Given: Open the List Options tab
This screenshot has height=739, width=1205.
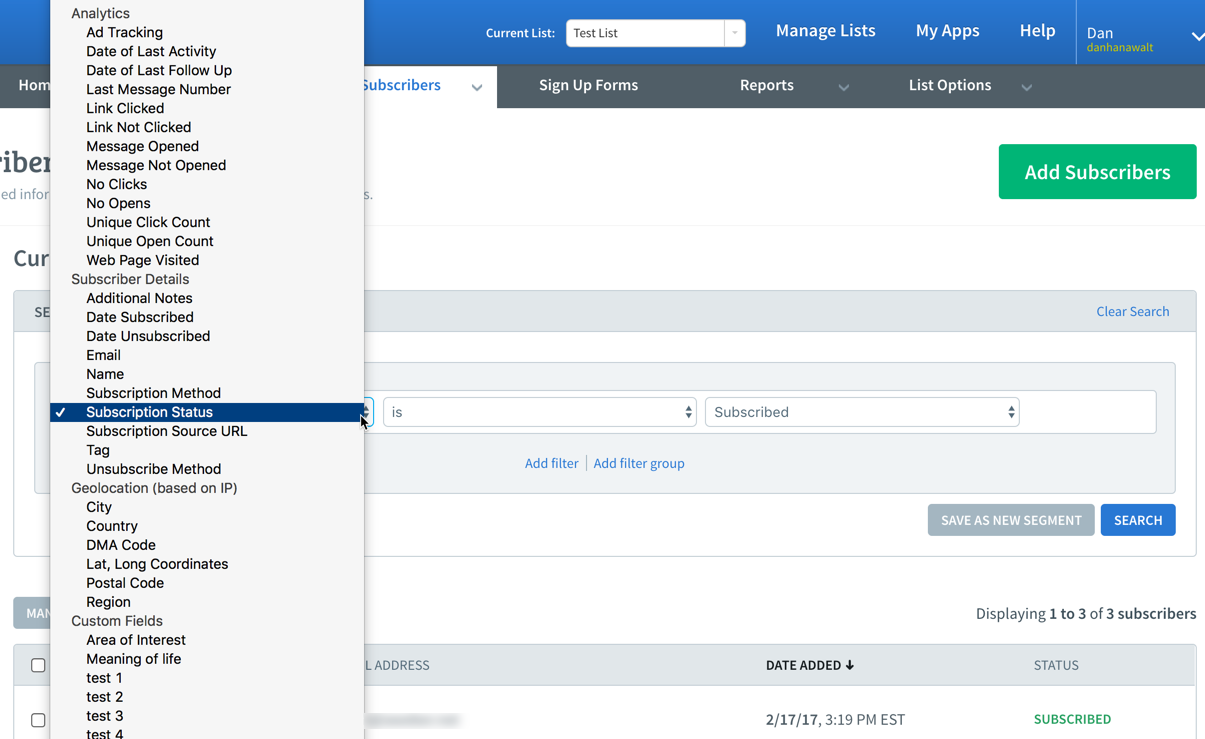Looking at the screenshot, I should click(x=950, y=85).
